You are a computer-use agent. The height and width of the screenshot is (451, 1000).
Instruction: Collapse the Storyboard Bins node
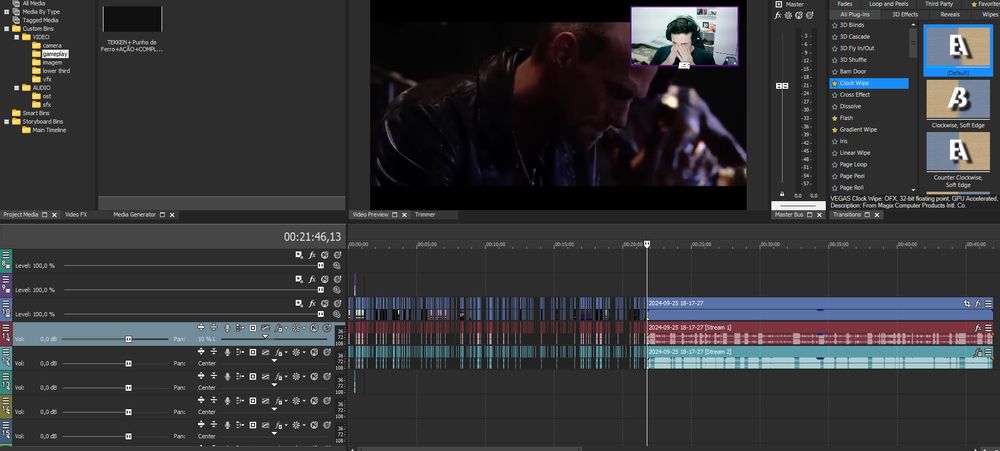pos(7,121)
